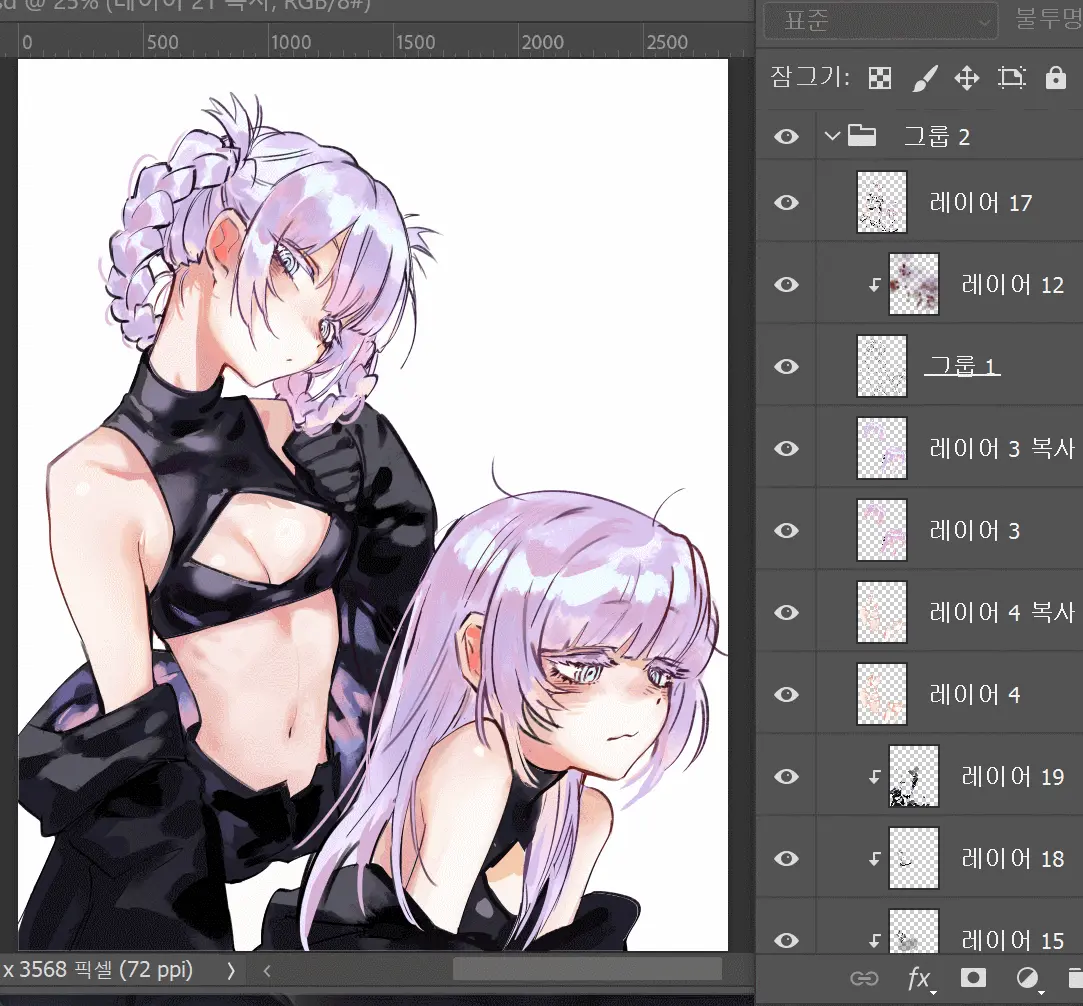1083x1006 pixels.
Task: Click the lock transparent pixels icon
Action: click(x=880, y=78)
